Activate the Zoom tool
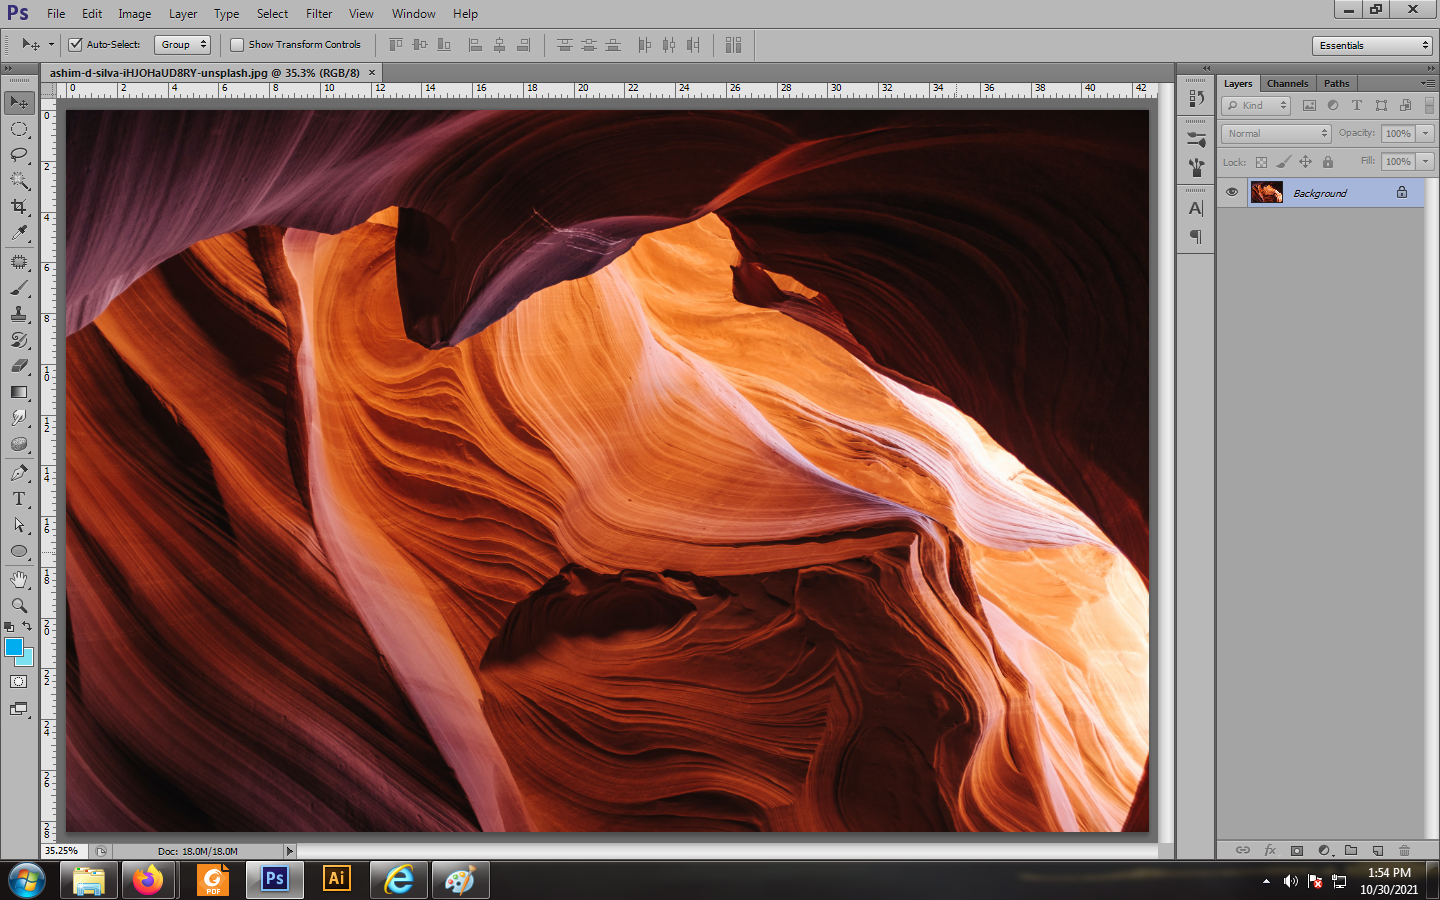The image size is (1440, 900). (19, 605)
